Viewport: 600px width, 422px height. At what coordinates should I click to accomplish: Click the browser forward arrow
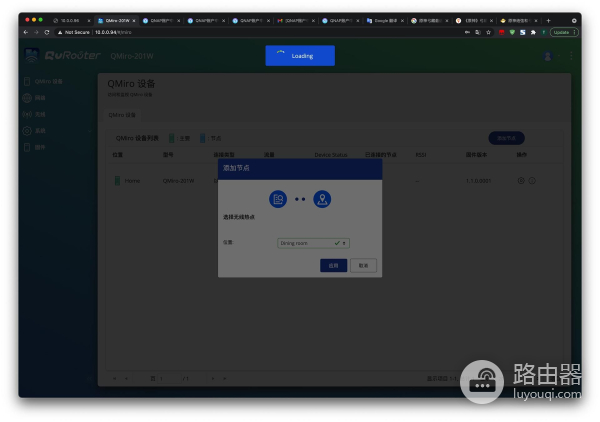tap(36, 32)
